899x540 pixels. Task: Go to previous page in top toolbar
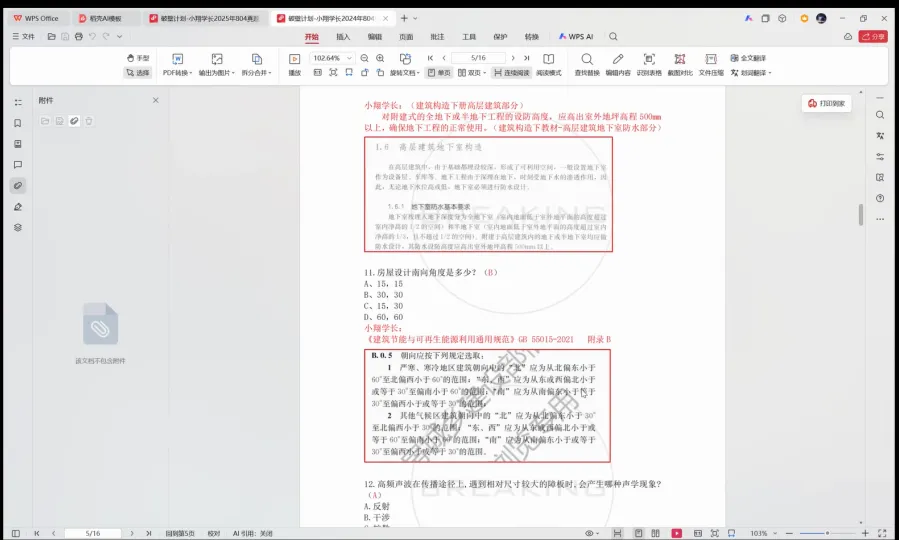(444, 58)
